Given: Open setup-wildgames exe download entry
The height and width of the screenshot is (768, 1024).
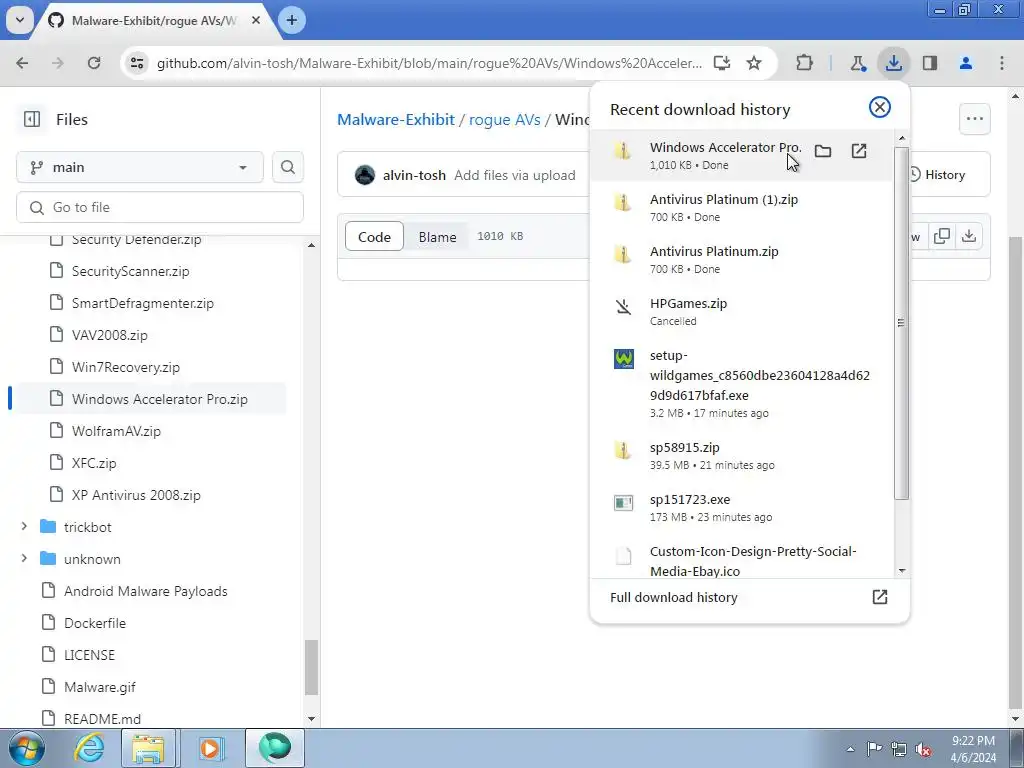Looking at the screenshot, I should (x=741, y=383).
